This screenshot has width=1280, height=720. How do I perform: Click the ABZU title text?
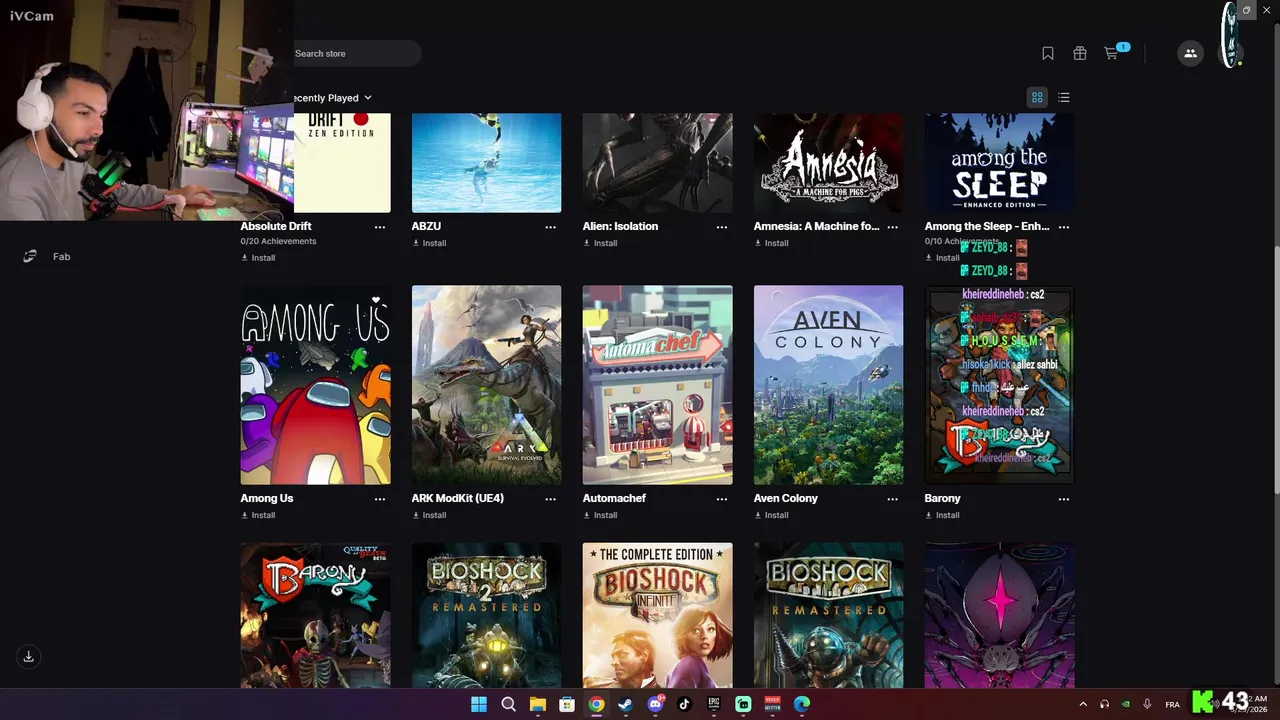pos(426,227)
